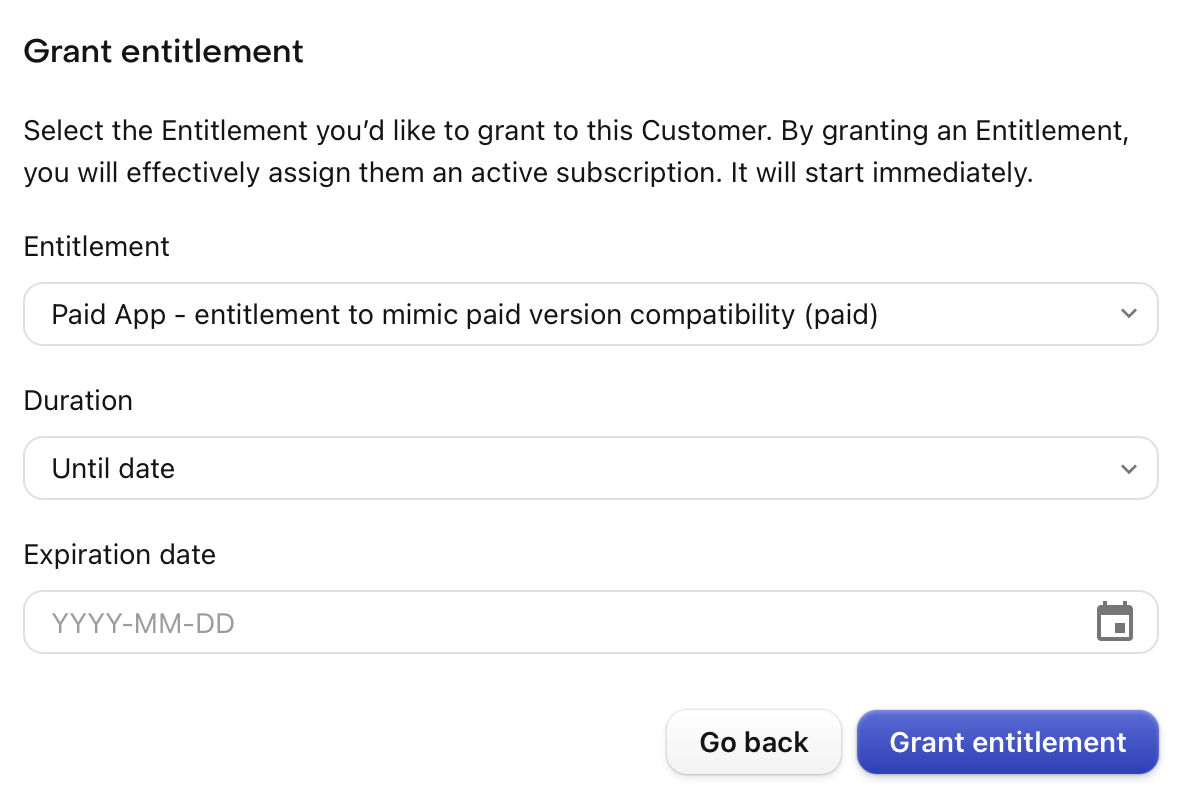Focus the Expiration date input field
The height and width of the screenshot is (798, 1180).
(x=591, y=622)
